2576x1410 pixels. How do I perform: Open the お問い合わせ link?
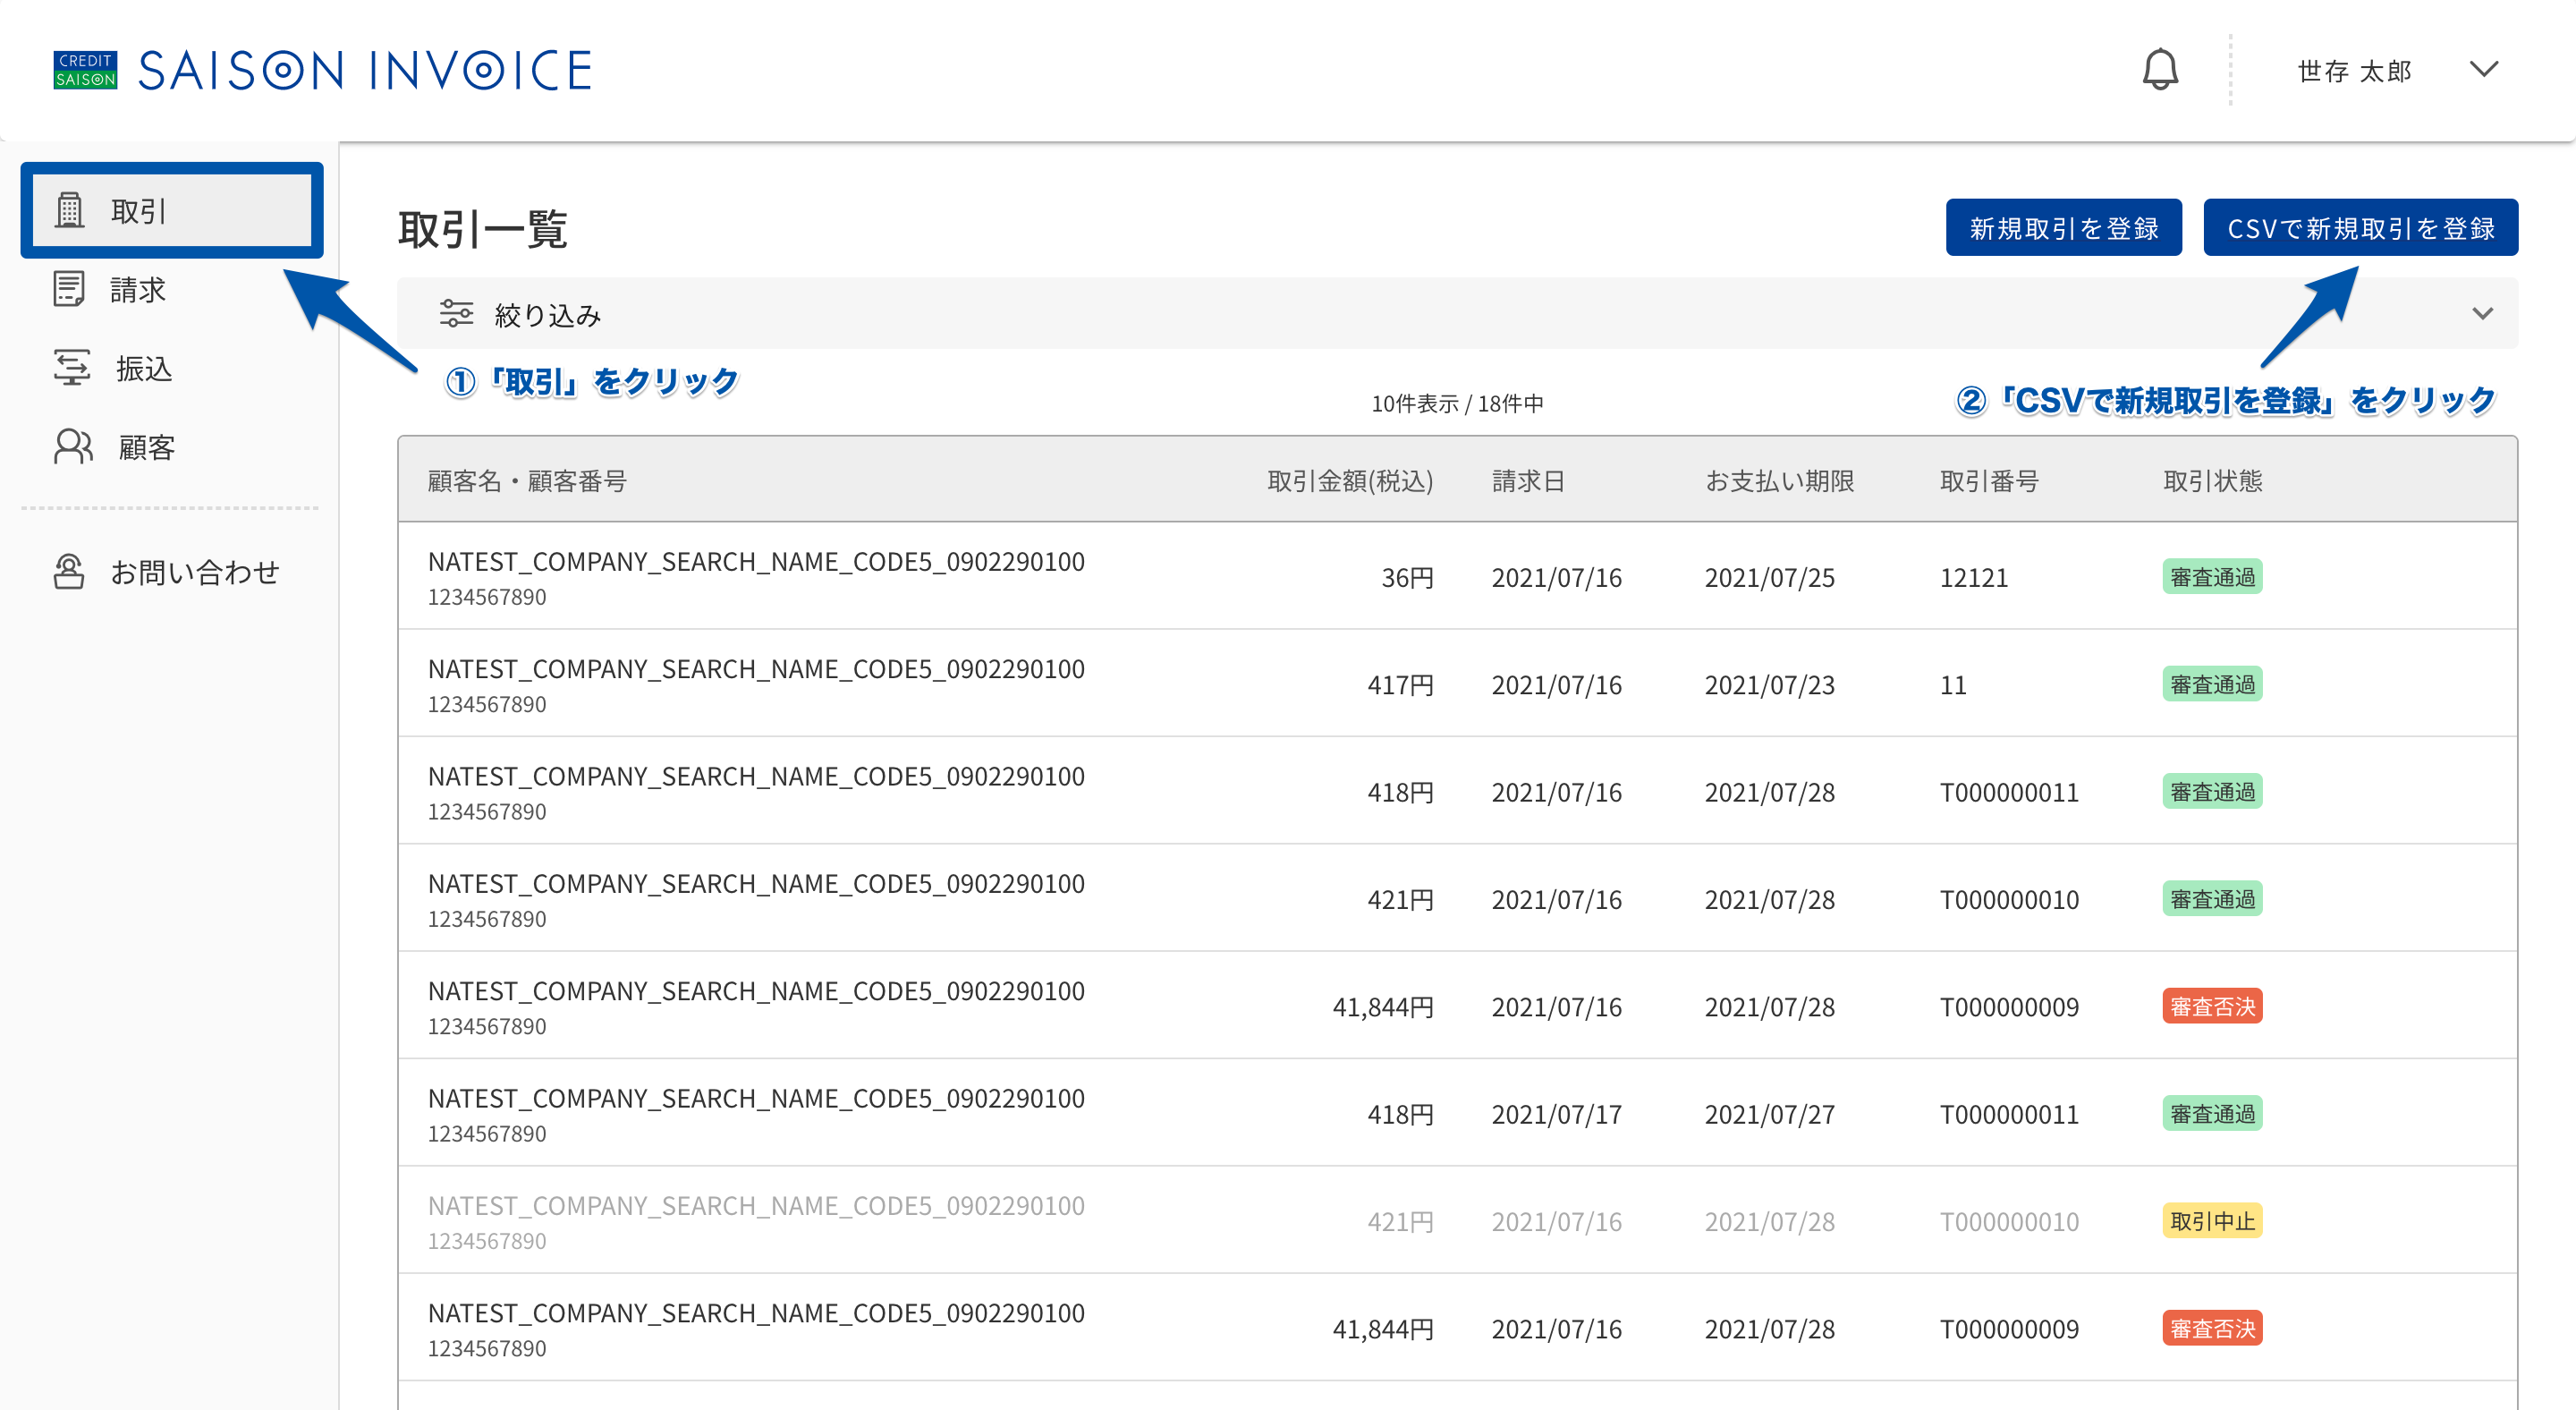pyautogui.click(x=170, y=572)
